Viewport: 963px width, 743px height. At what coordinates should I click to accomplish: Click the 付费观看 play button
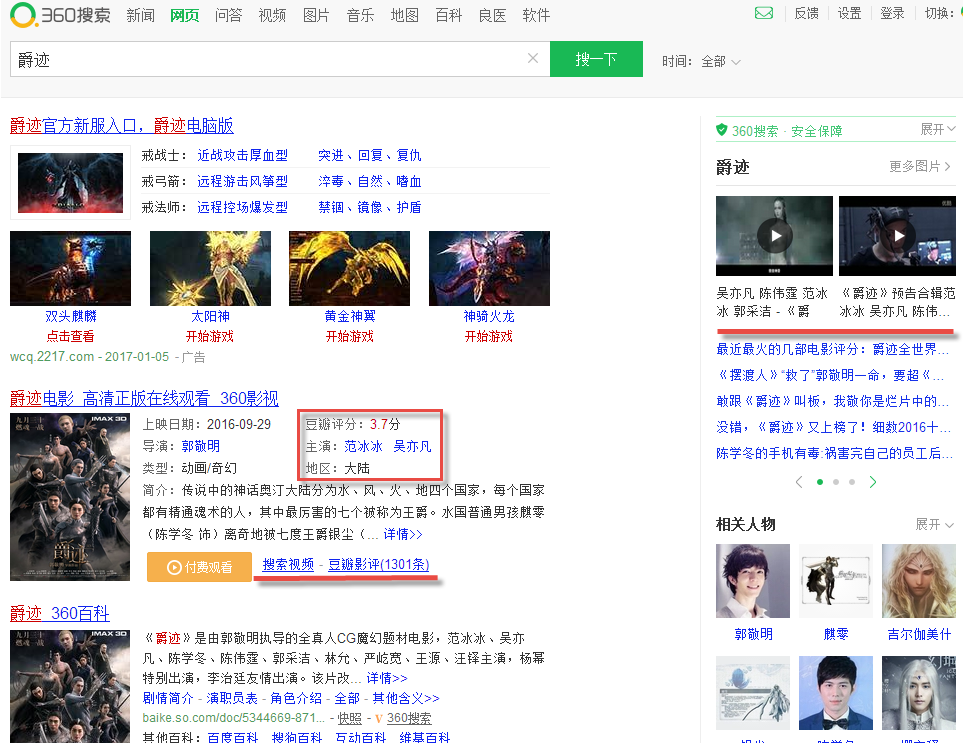[199, 566]
